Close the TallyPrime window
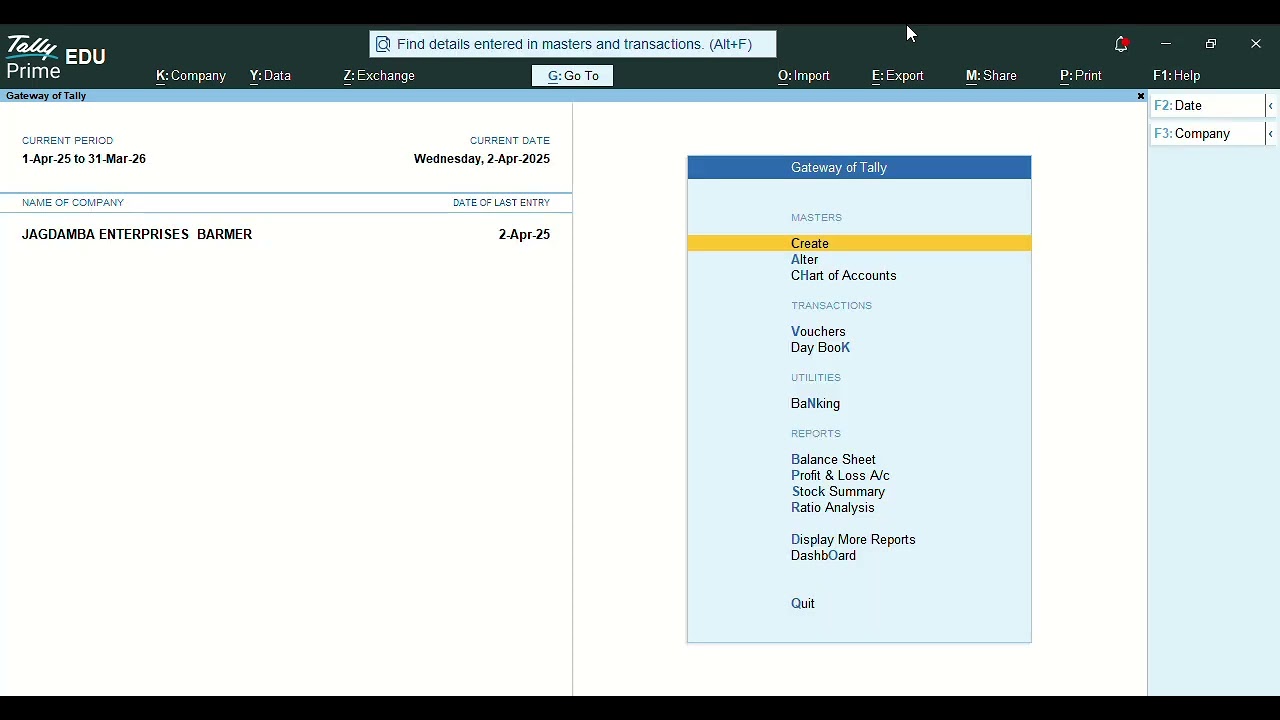Screen dimensions: 1280x720 tap(1257, 44)
